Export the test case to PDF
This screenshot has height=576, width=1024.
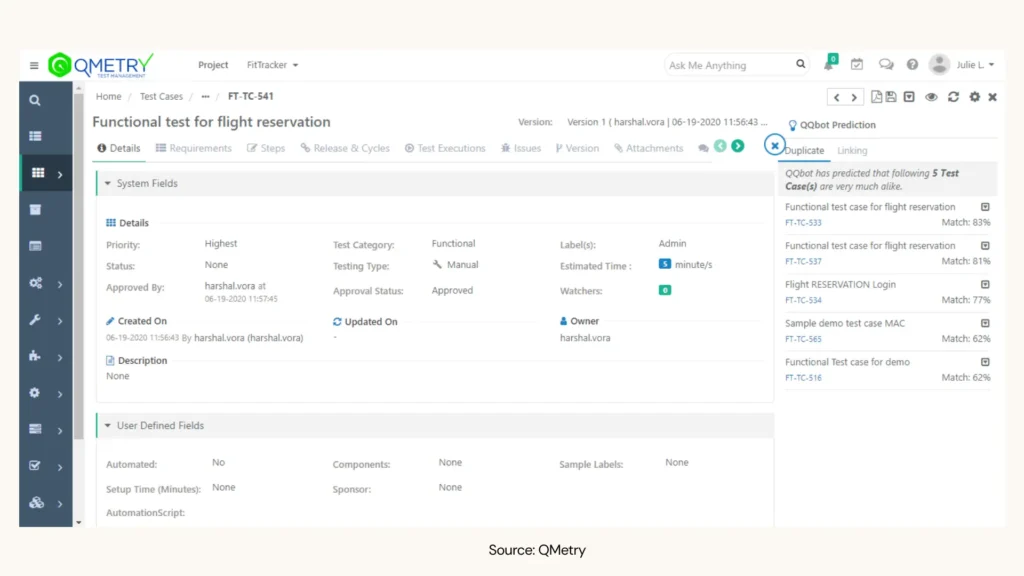[x=876, y=97]
